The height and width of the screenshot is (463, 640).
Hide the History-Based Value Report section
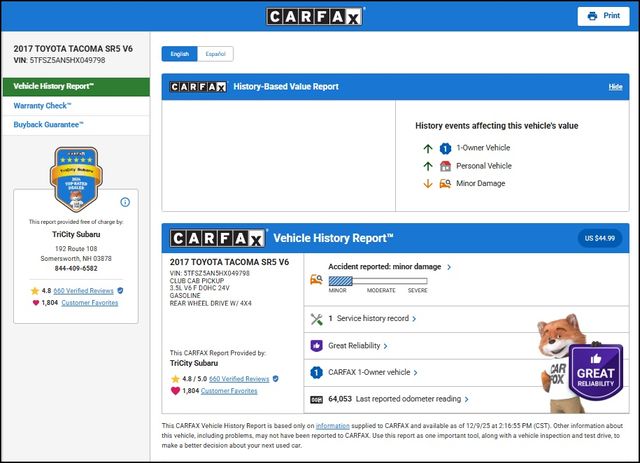(615, 87)
